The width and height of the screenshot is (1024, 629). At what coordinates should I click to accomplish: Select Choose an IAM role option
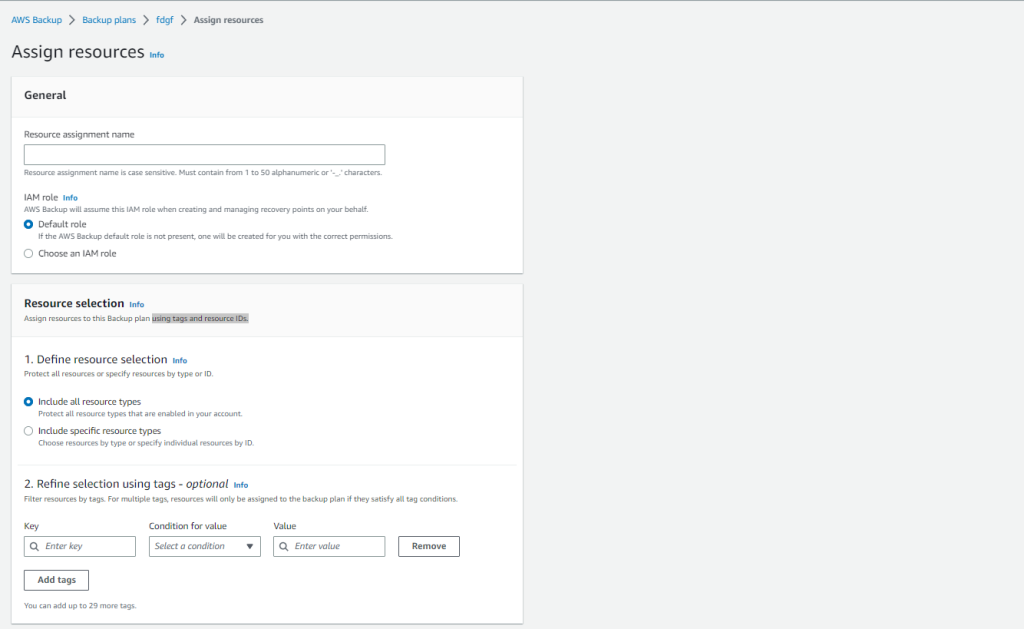pos(29,254)
